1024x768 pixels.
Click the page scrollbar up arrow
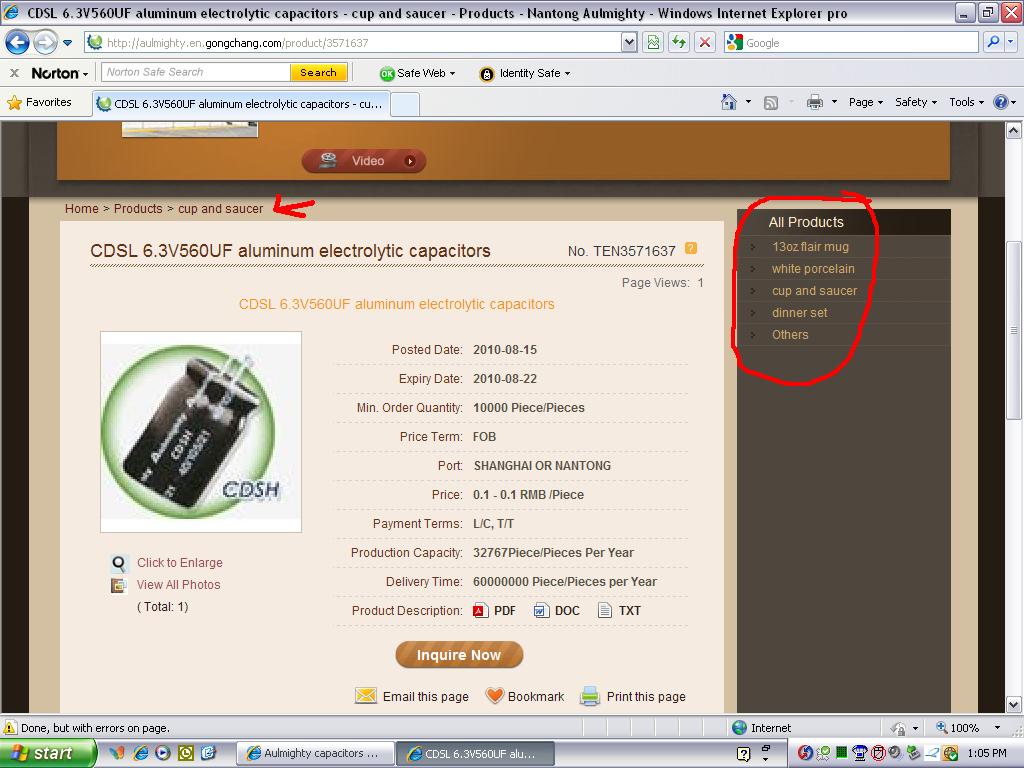[x=1013, y=131]
